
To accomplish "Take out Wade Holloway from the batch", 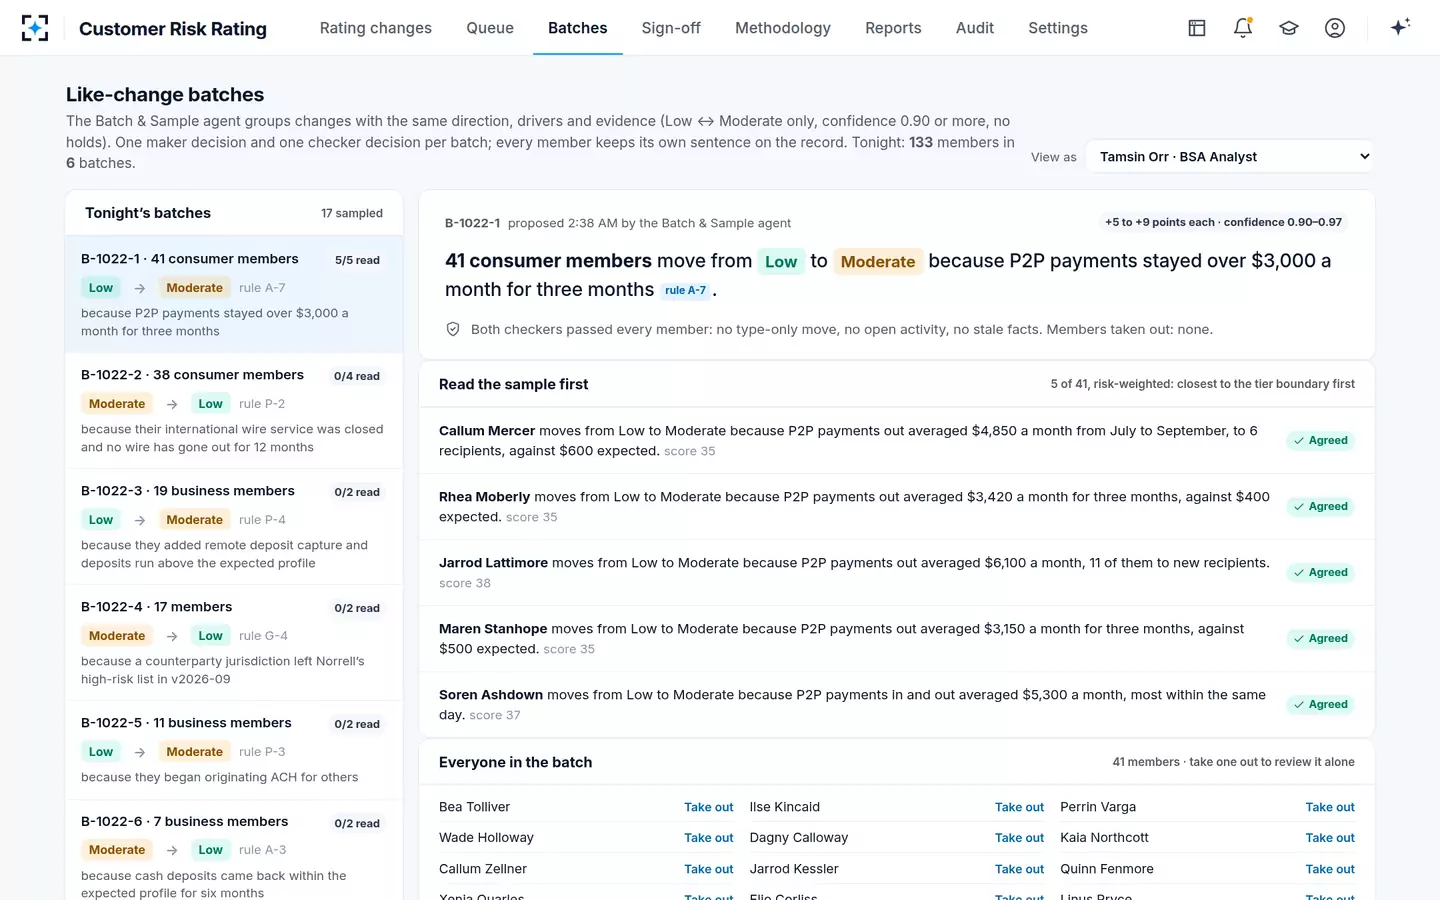I will (709, 838).
